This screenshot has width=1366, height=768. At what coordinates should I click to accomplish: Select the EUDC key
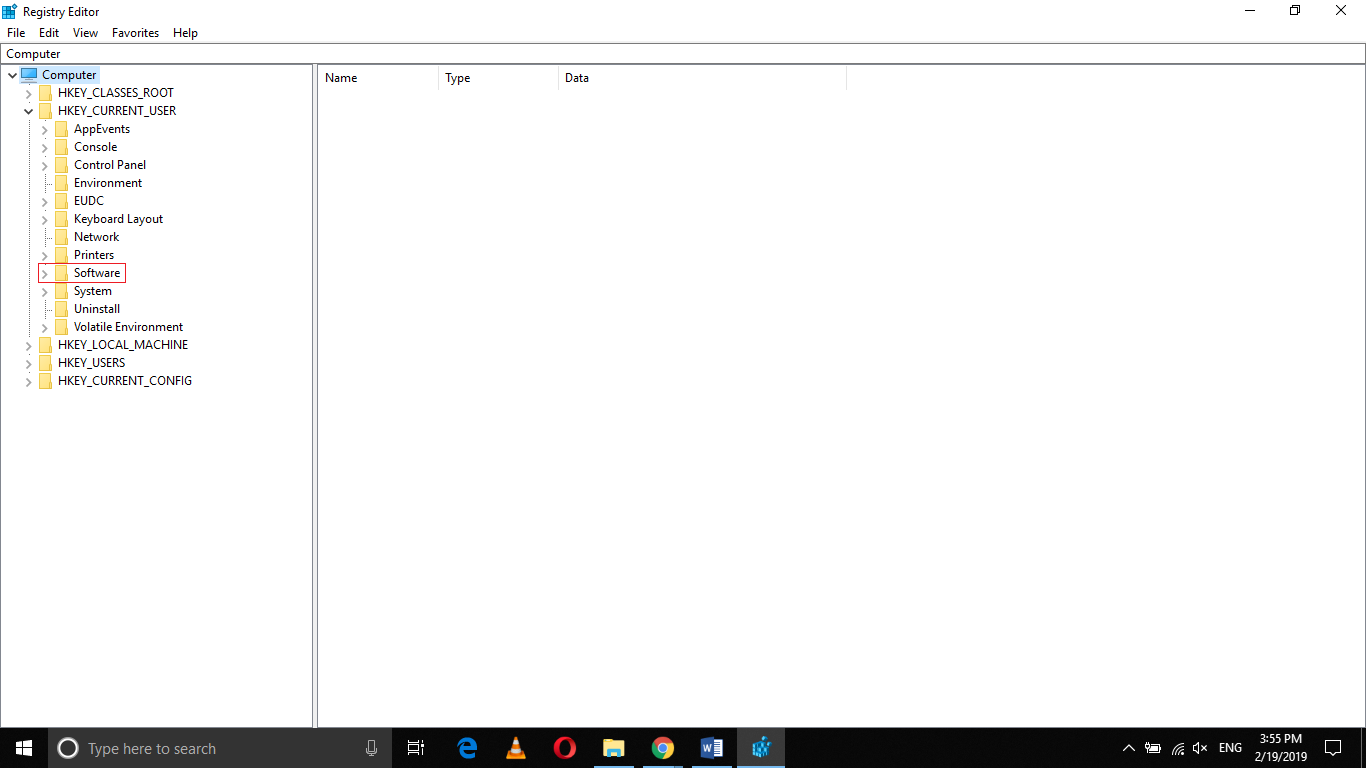point(89,201)
